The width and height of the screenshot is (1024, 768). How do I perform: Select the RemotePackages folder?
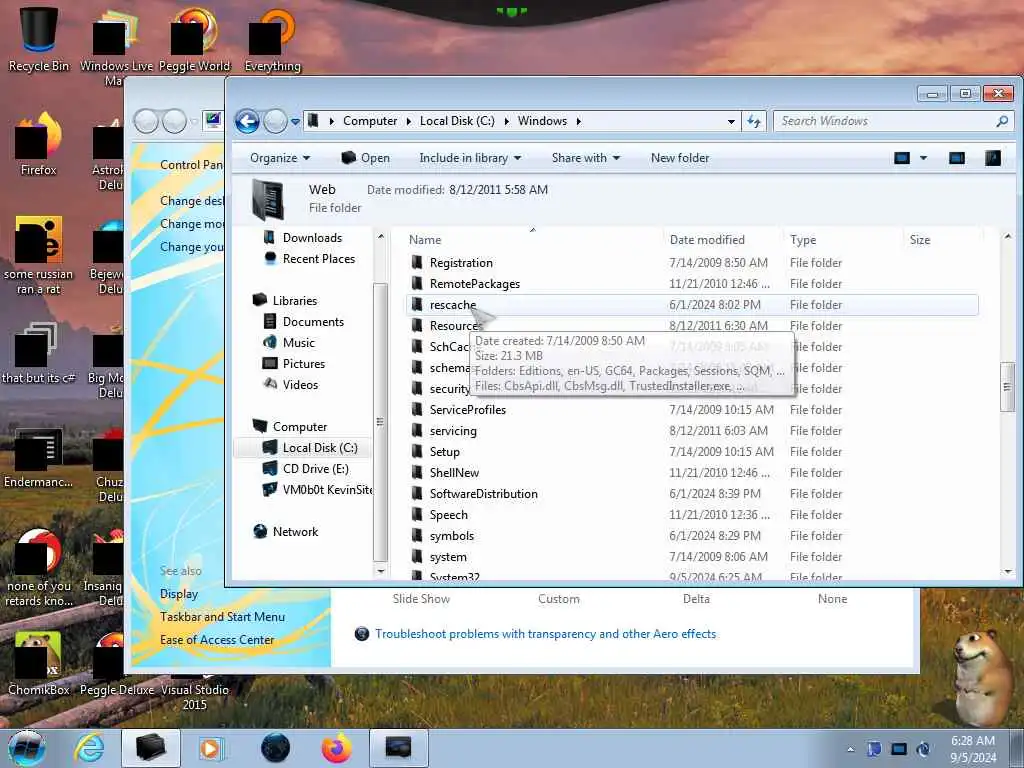click(x=475, y=283)
